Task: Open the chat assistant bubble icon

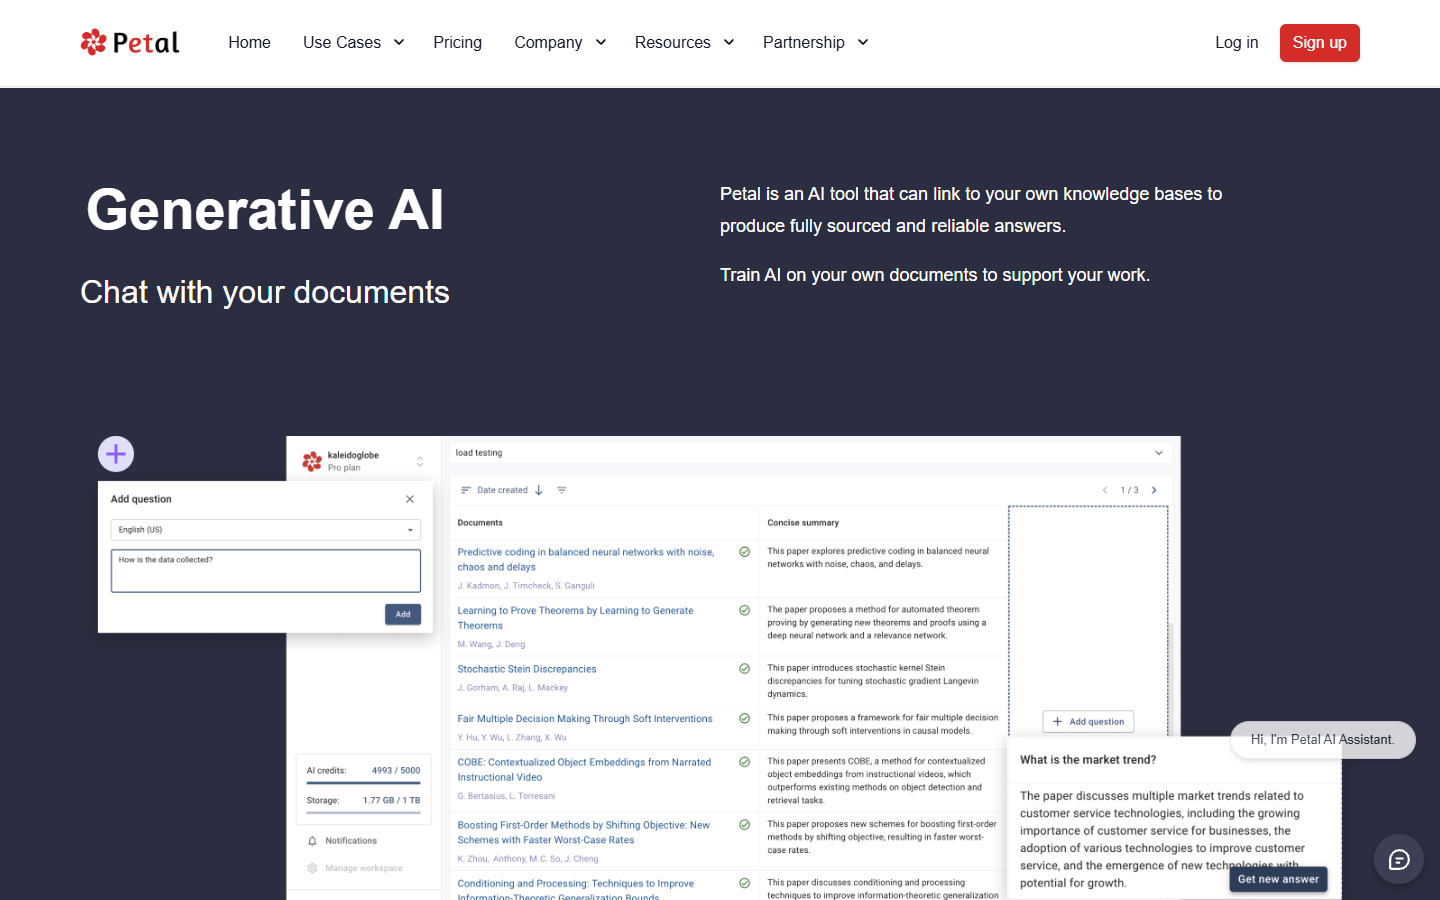Action: coord(1399,859)
